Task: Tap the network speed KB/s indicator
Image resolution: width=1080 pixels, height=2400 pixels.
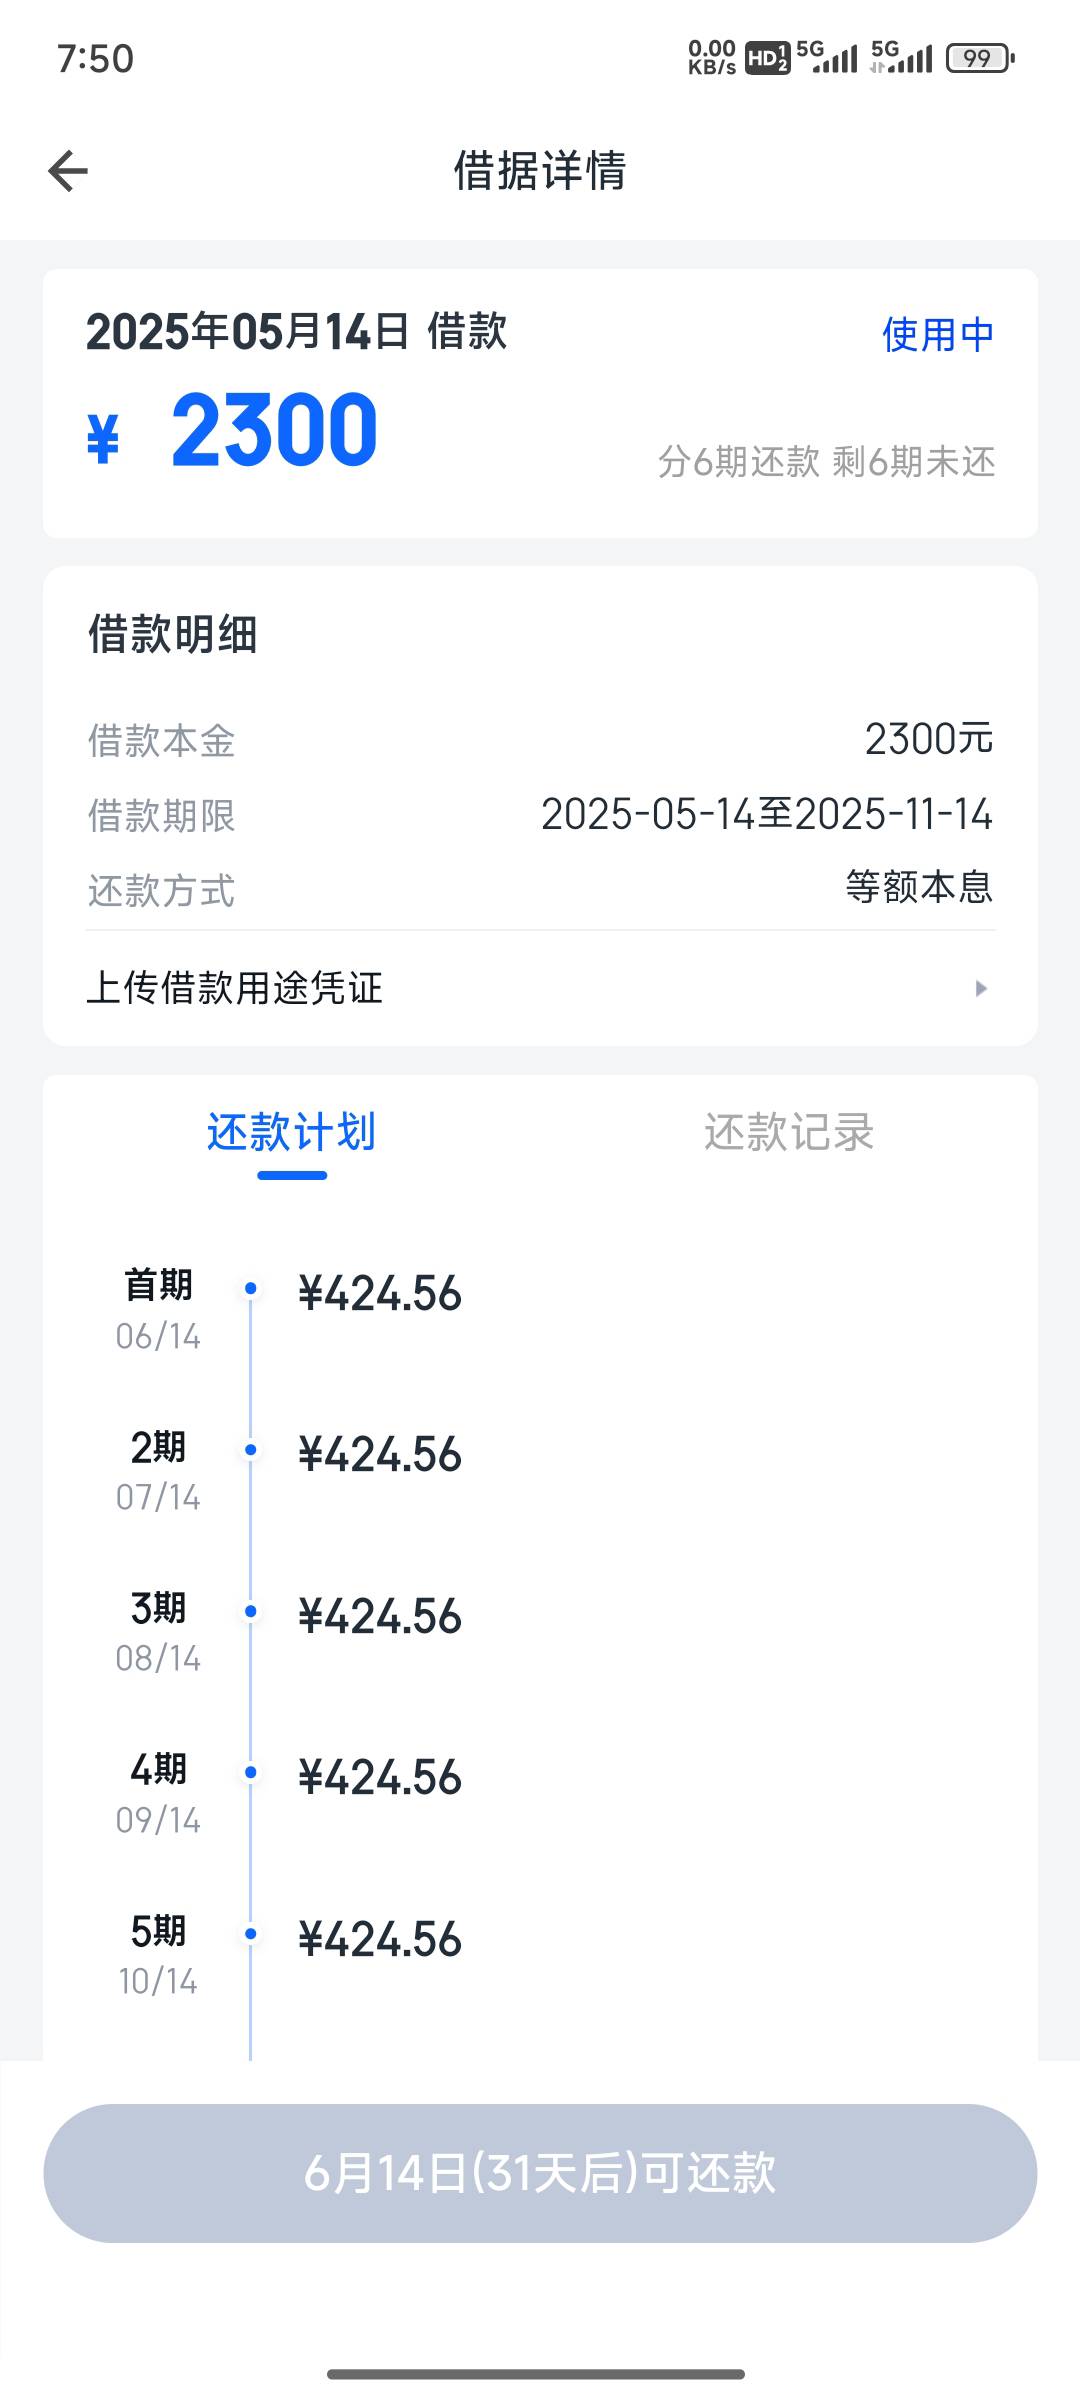Action: 712,58
